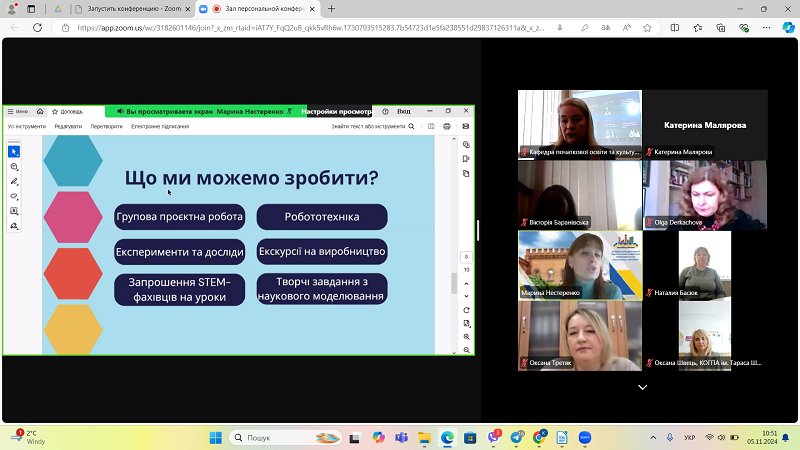Screen dimensions: 800x450
Task: Switch to 'Зал персональной конфер' browser tab
Action: point(258,9)
